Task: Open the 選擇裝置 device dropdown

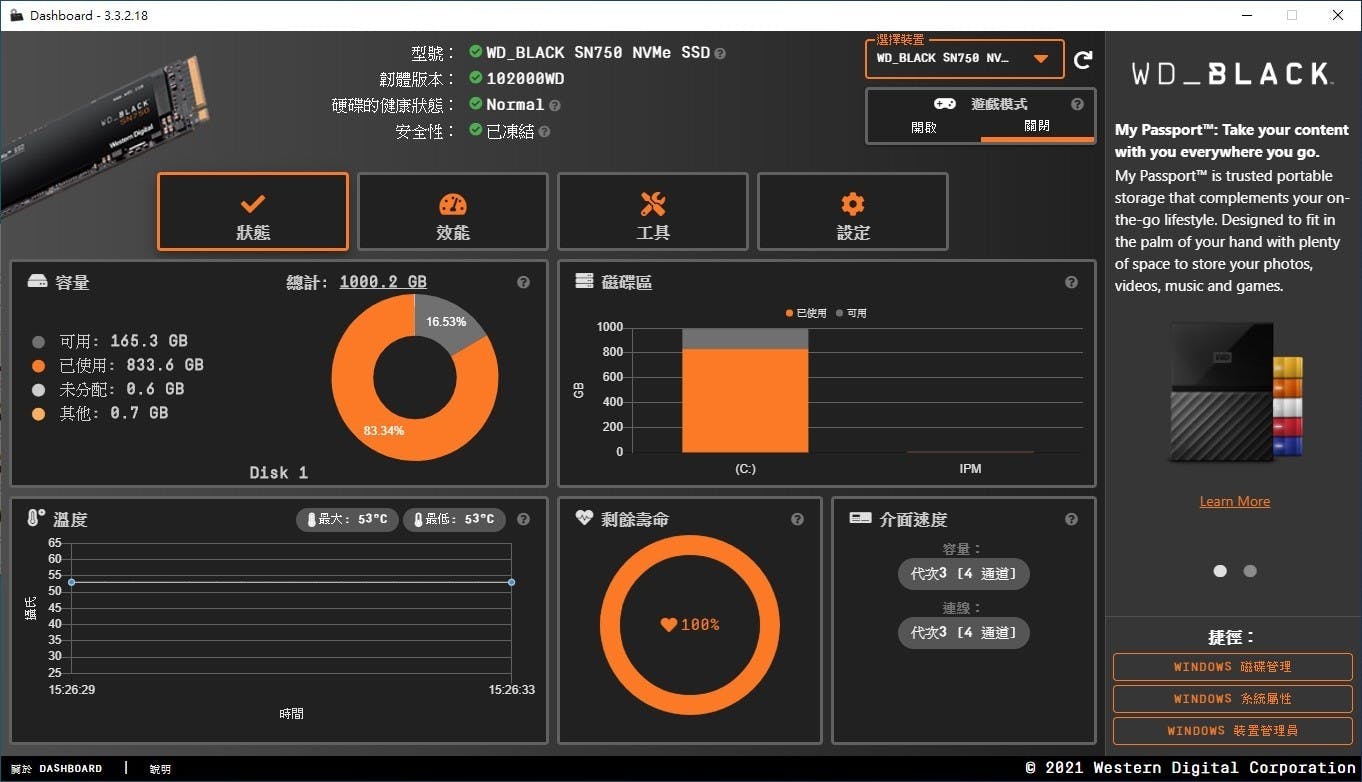Action: point(1040,59)
